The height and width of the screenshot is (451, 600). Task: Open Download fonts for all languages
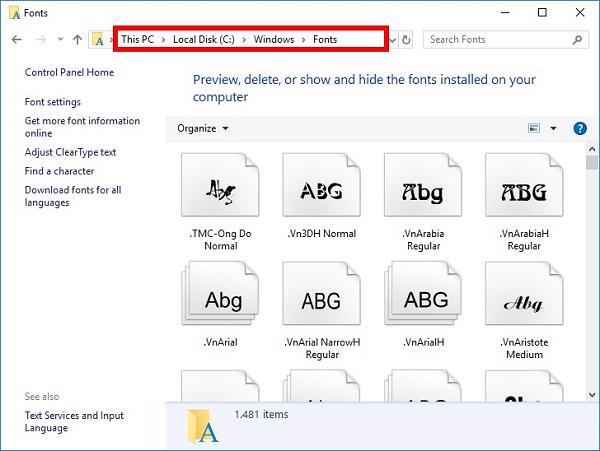coord(73,196)
